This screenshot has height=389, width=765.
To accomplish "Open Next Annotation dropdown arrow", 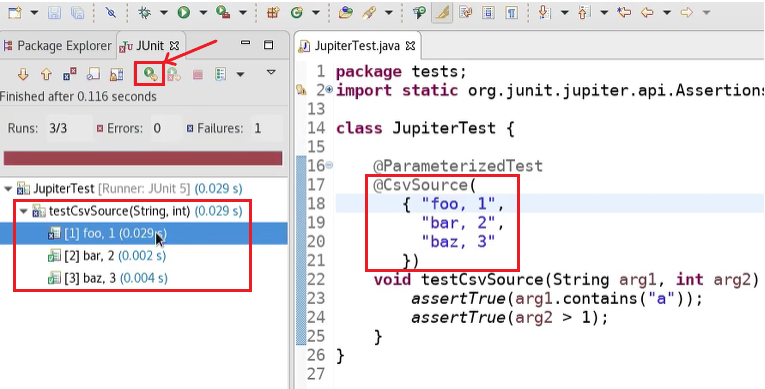I will pyautogui.click(x=564, y=13).
